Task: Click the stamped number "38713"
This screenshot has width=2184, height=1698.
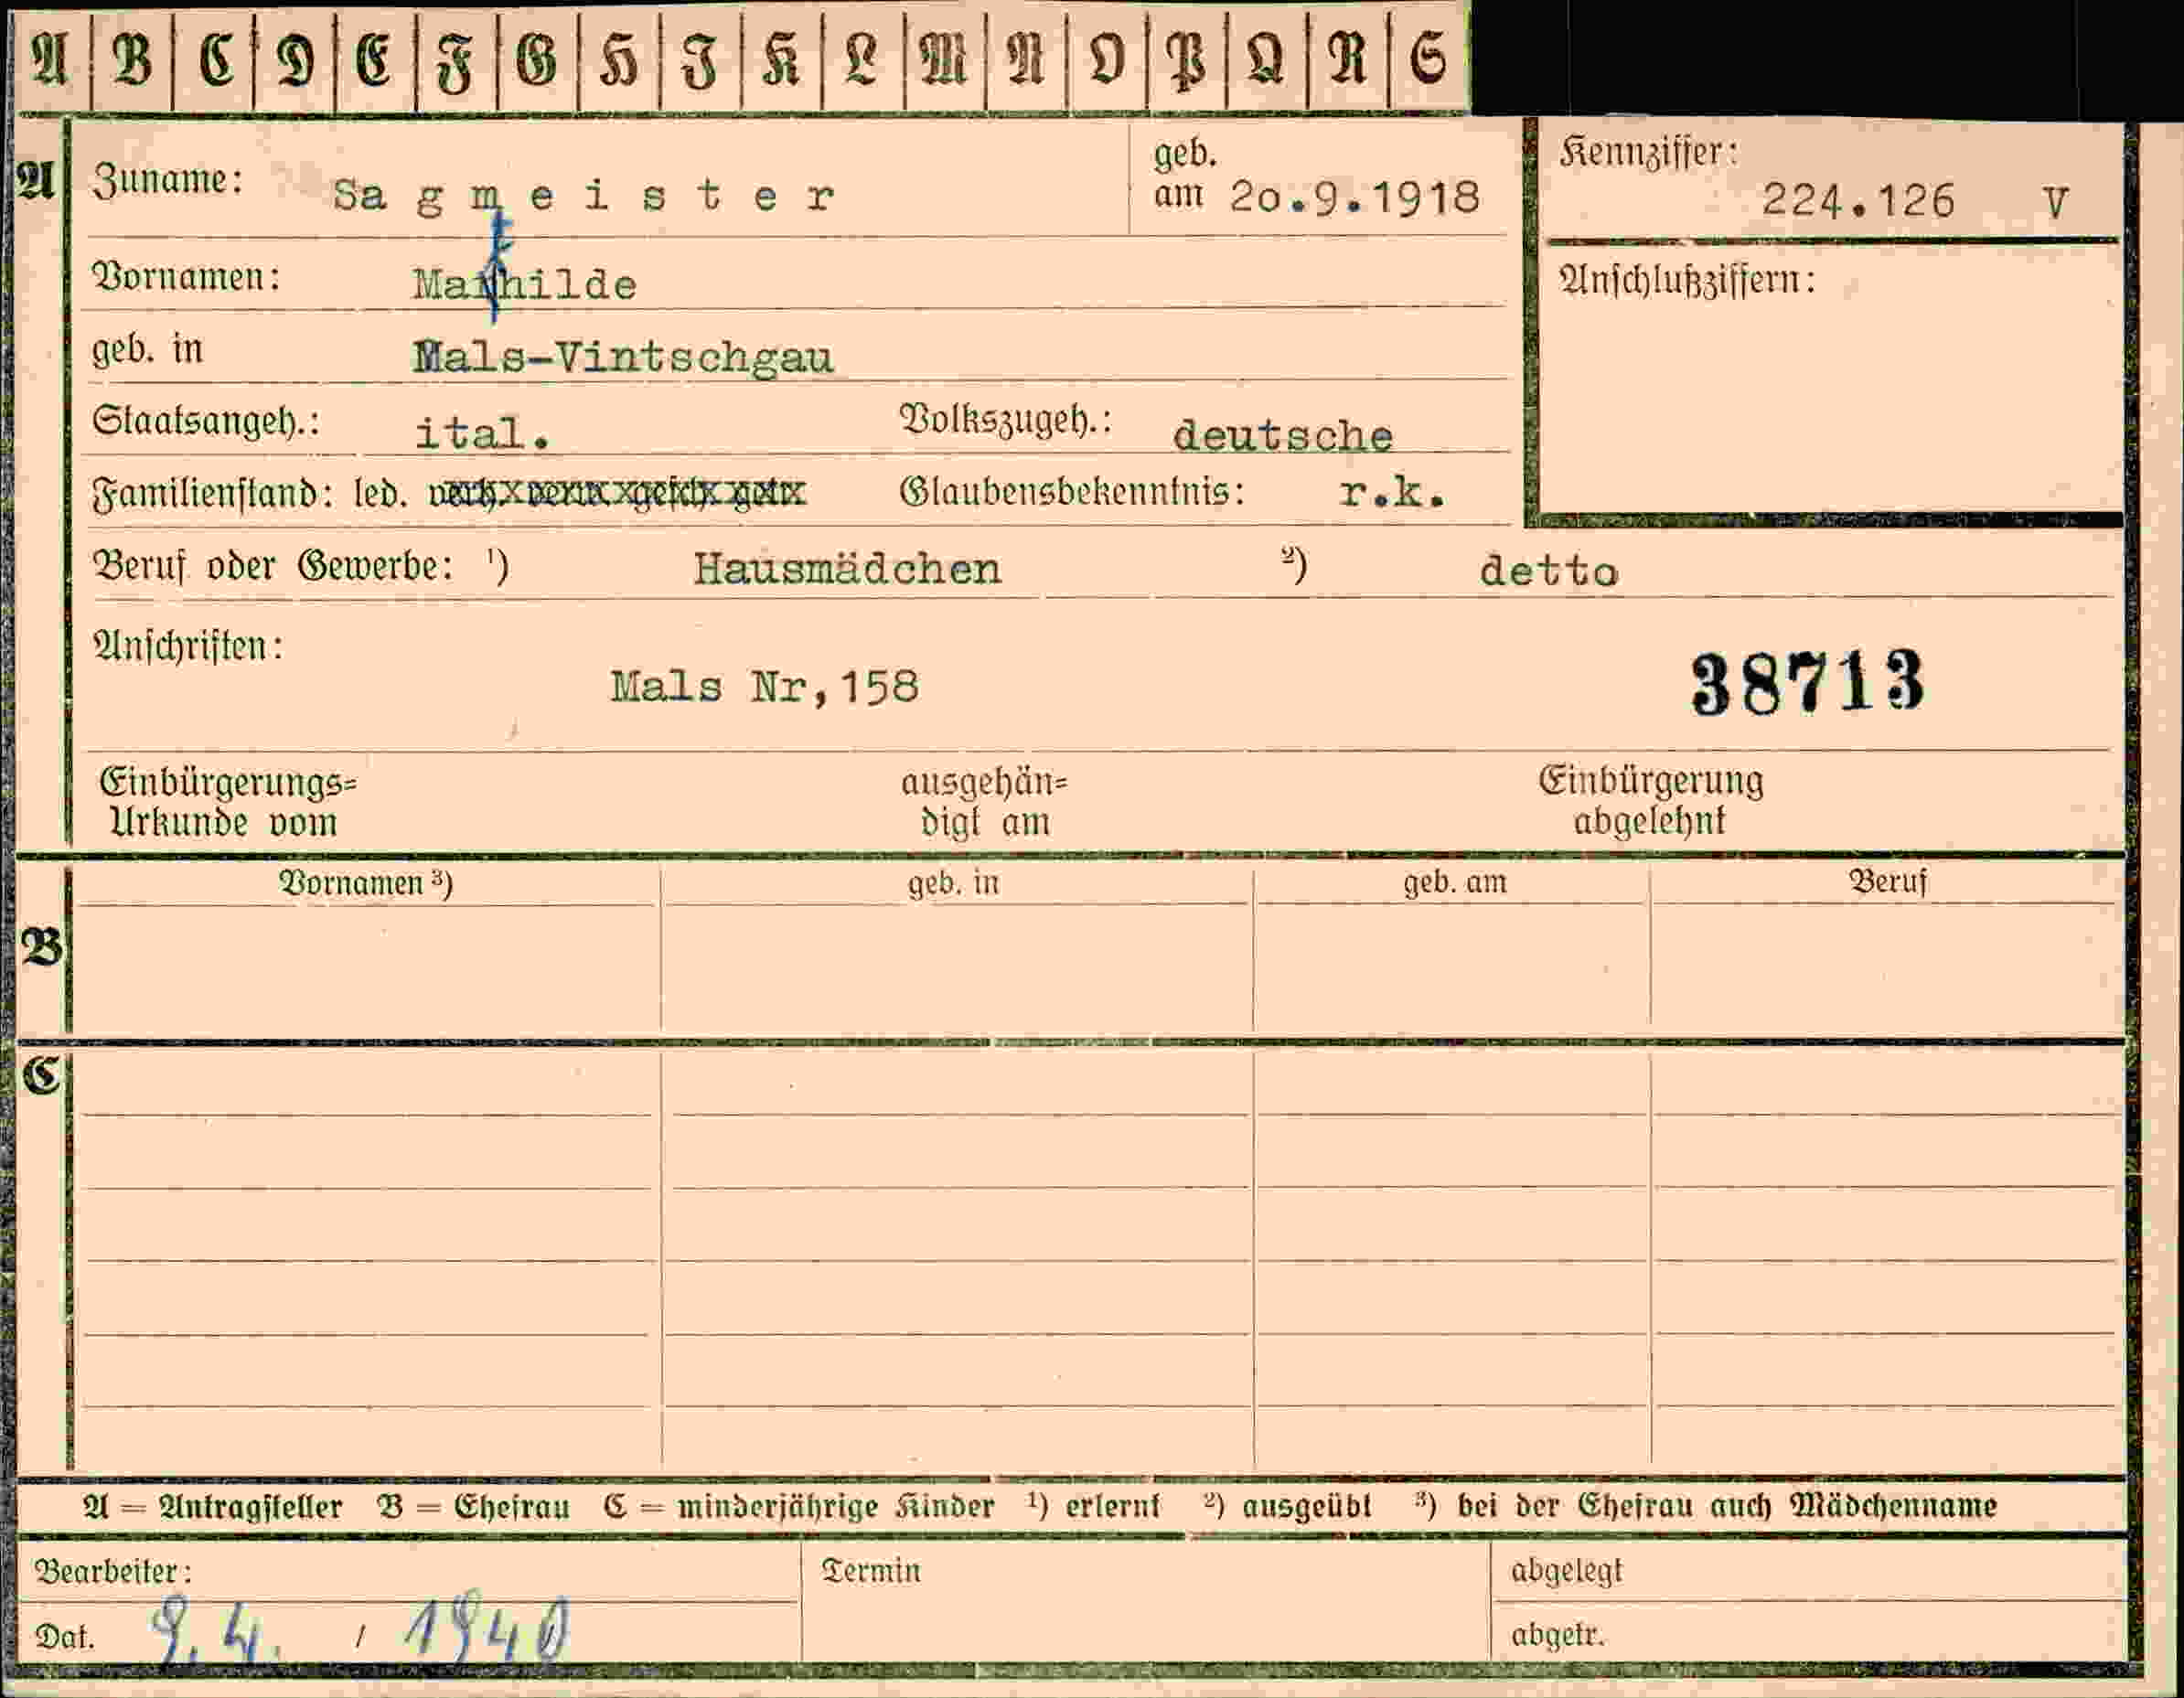Action: pyautogui.click(x=1808, y=683)
